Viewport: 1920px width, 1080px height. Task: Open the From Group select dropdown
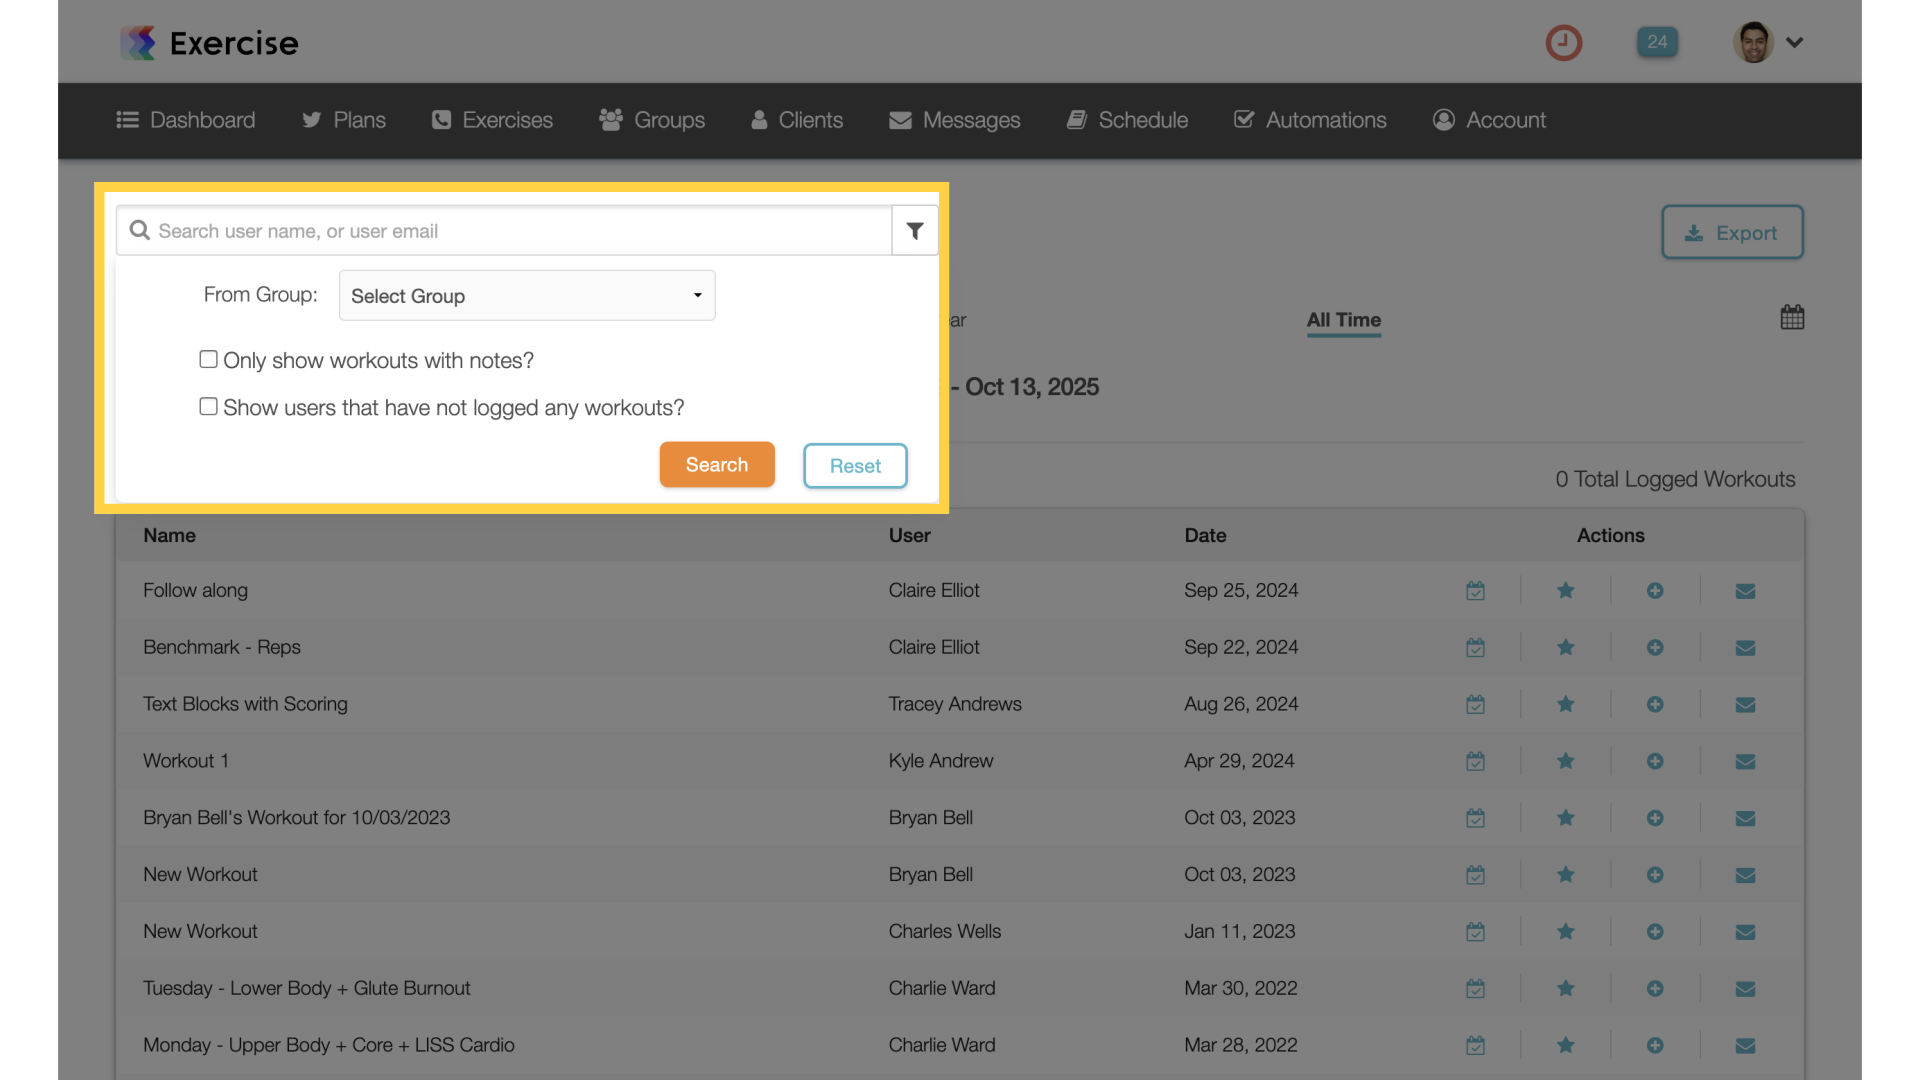pyautogui.click(x=526, y=294)
